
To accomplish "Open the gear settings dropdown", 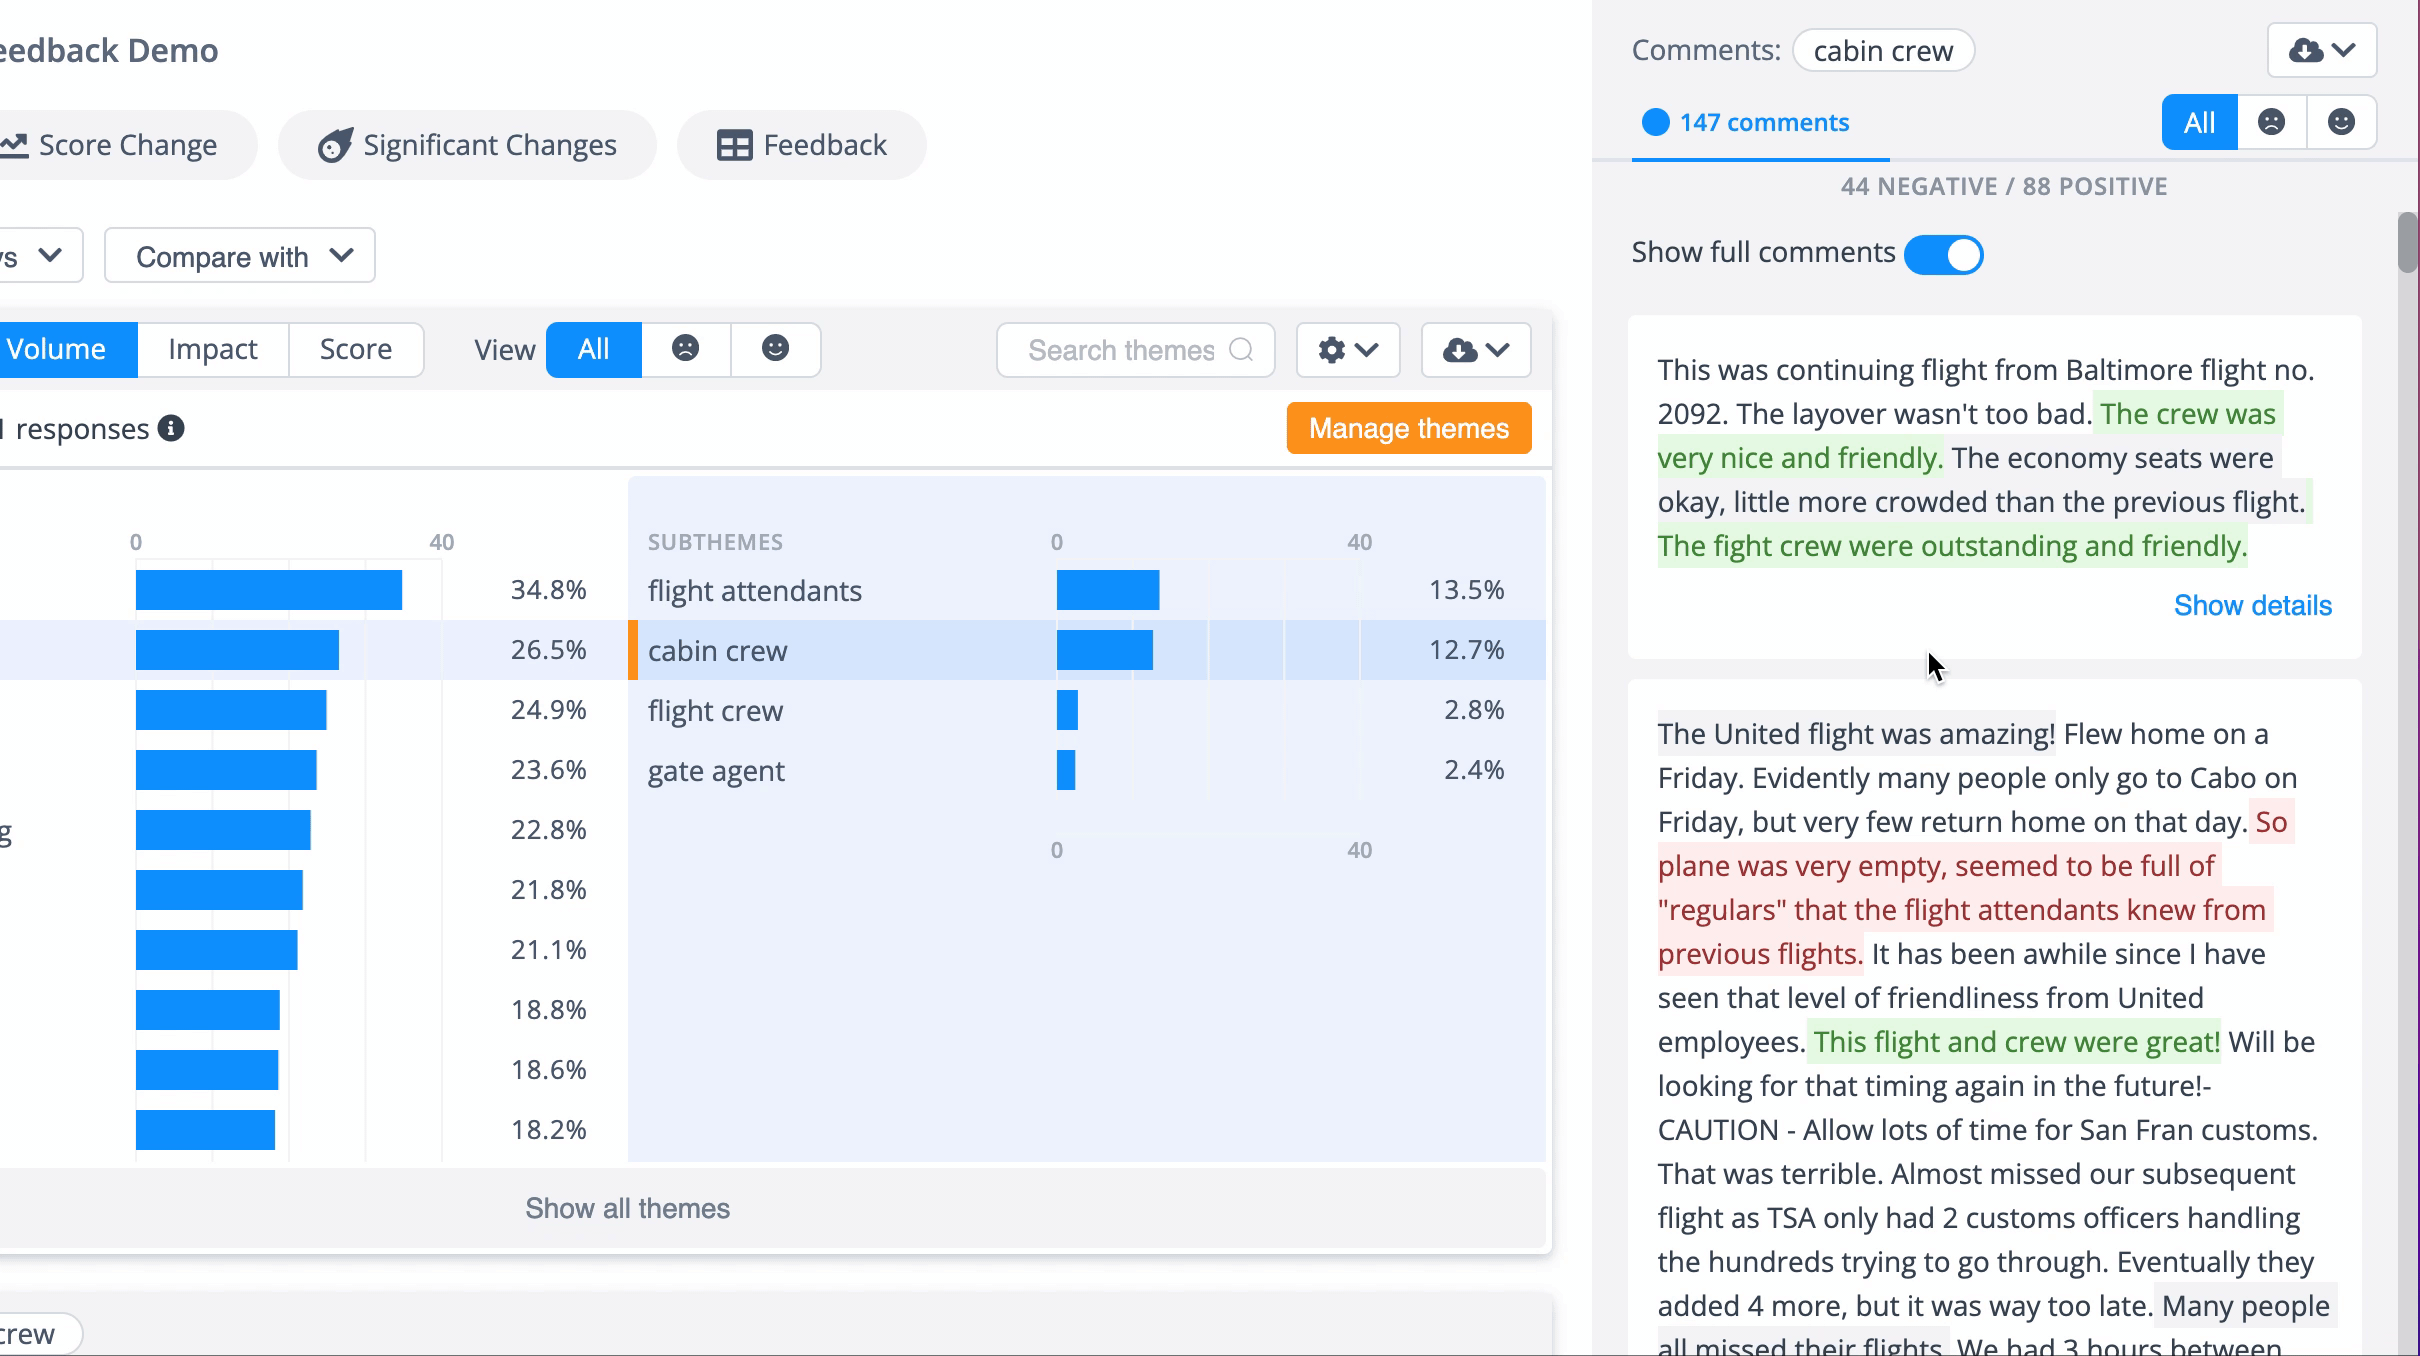I will [1347, 350].
